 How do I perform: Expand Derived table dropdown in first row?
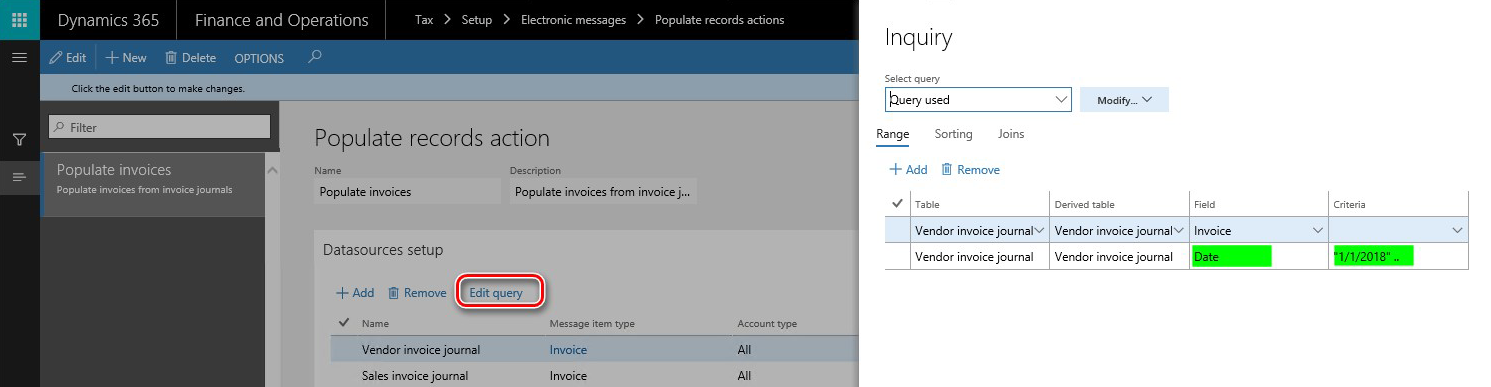point(1179,231)
